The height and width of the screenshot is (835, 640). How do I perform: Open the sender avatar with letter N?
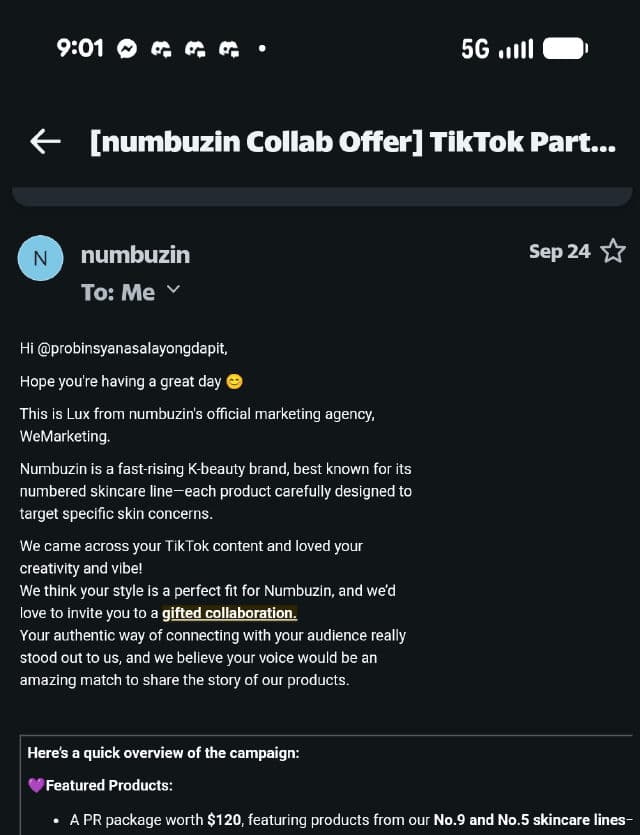pos(41,258)
